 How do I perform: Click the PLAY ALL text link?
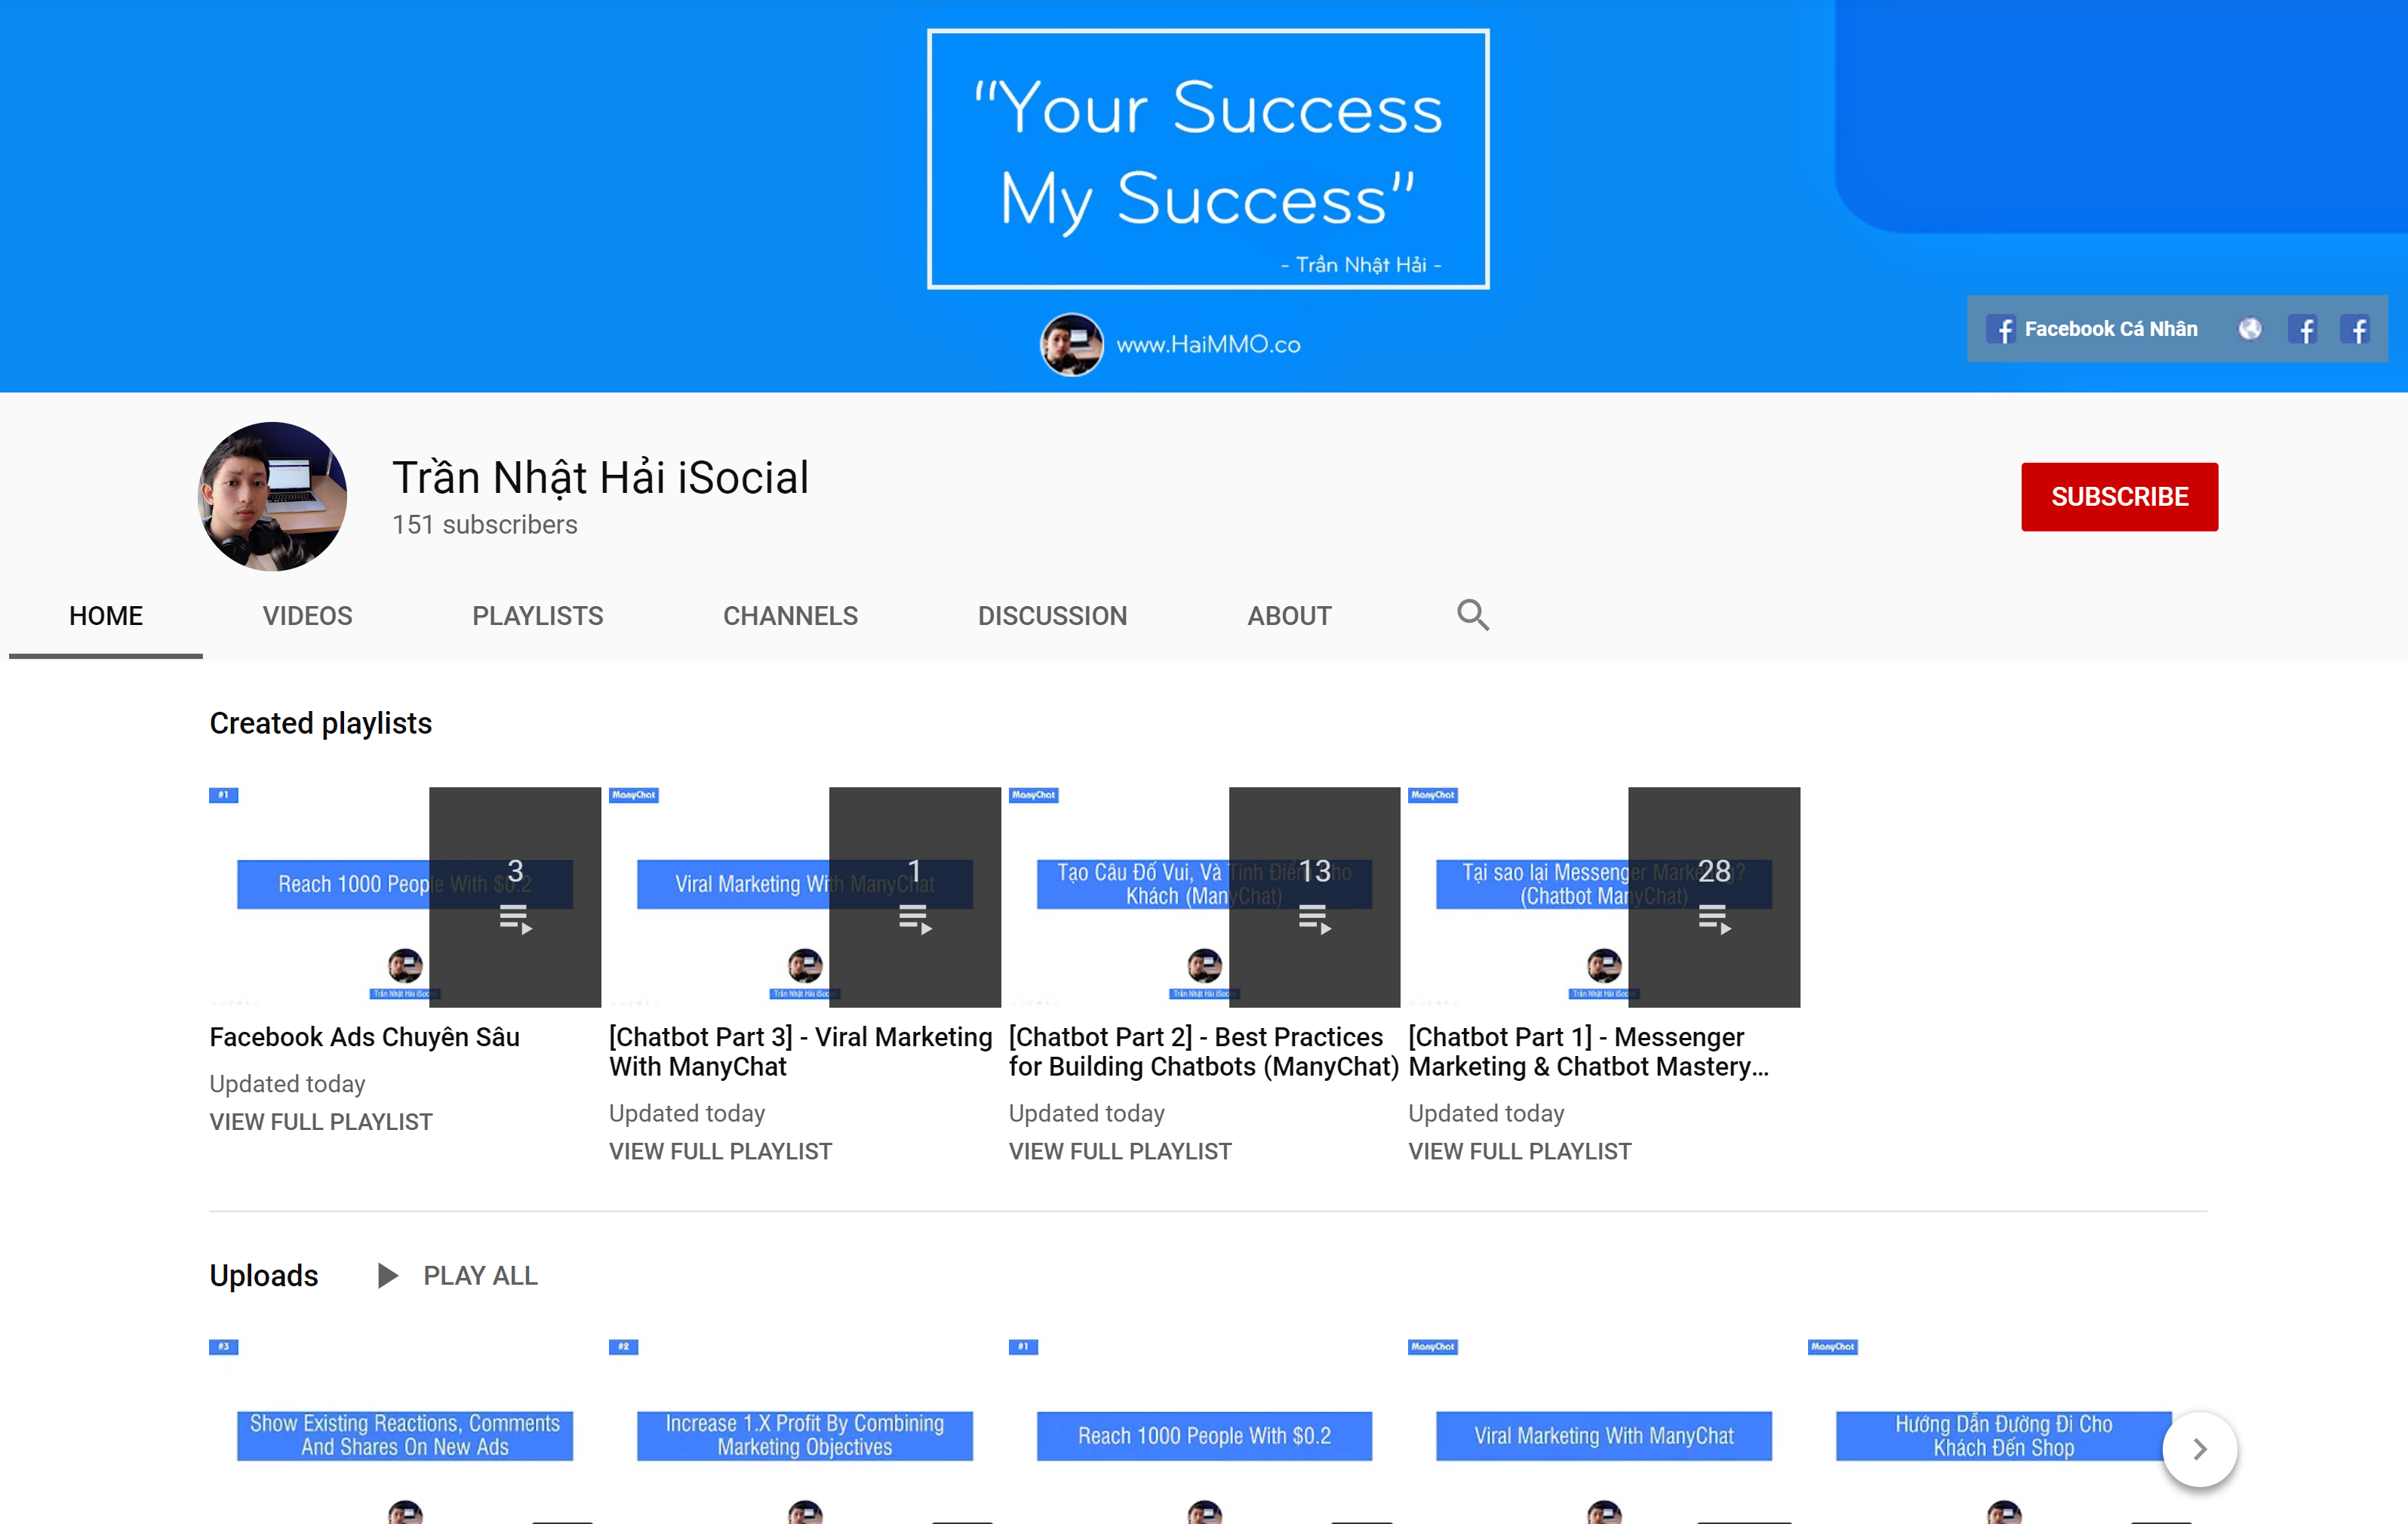pos(481,1276)
